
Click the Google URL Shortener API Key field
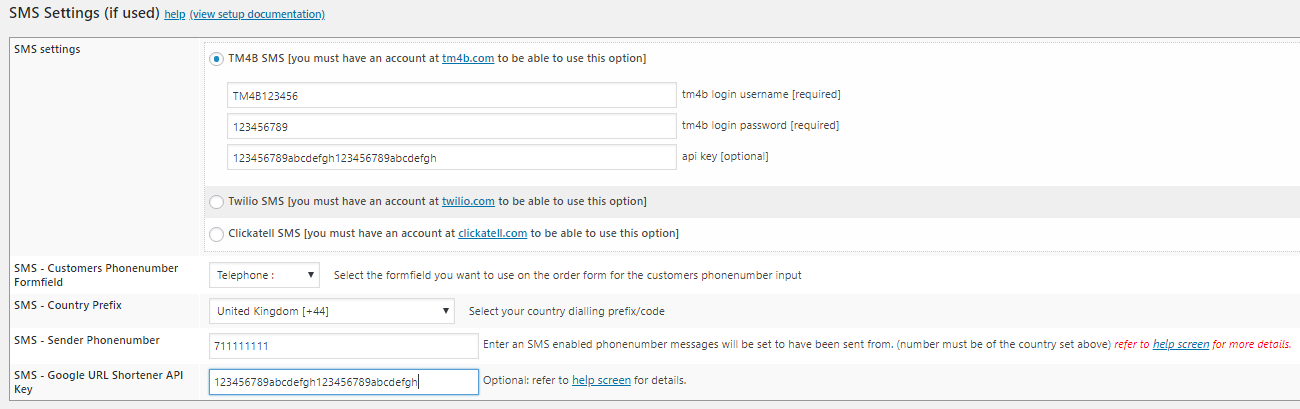click(x=344, y=382)
